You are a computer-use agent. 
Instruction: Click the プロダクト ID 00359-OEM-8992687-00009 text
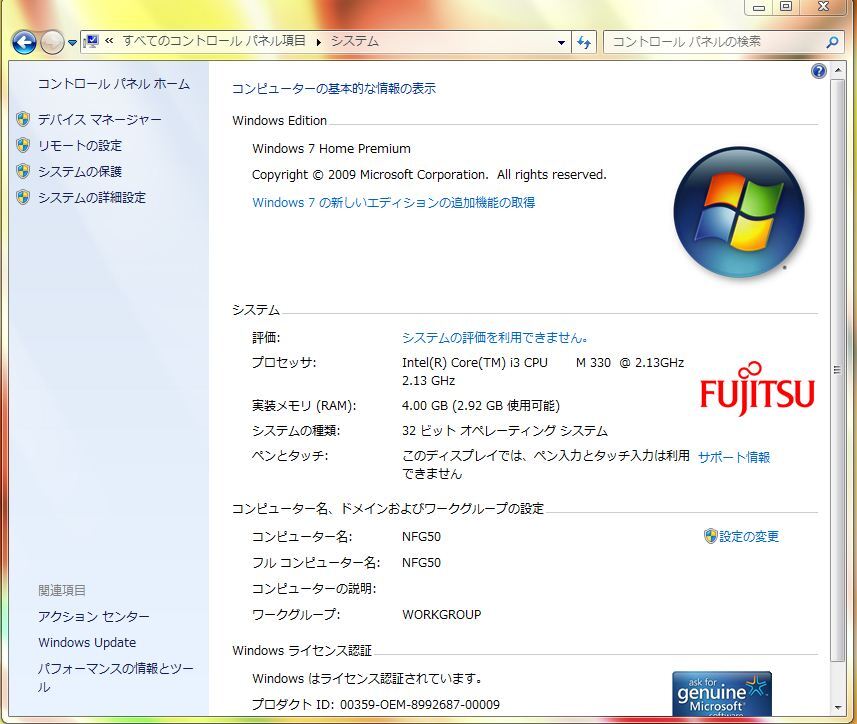pyautogui.click(x=375, y=705)
